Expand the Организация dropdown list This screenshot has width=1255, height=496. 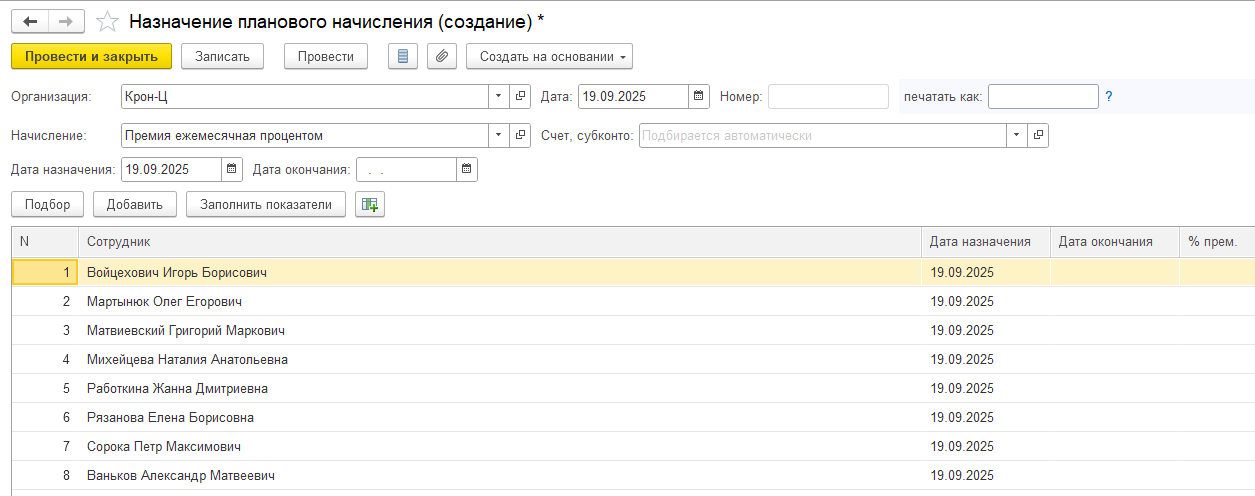pos(499,97)
